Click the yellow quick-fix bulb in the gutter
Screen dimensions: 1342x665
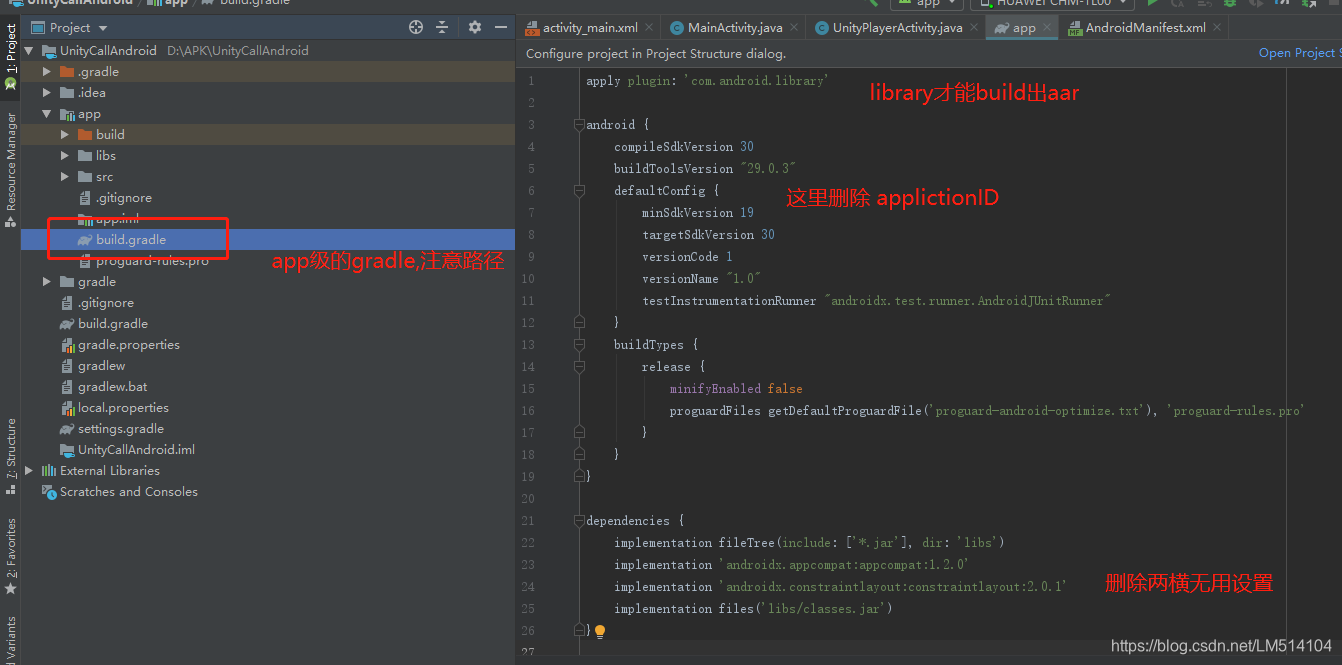pos(599,631)
